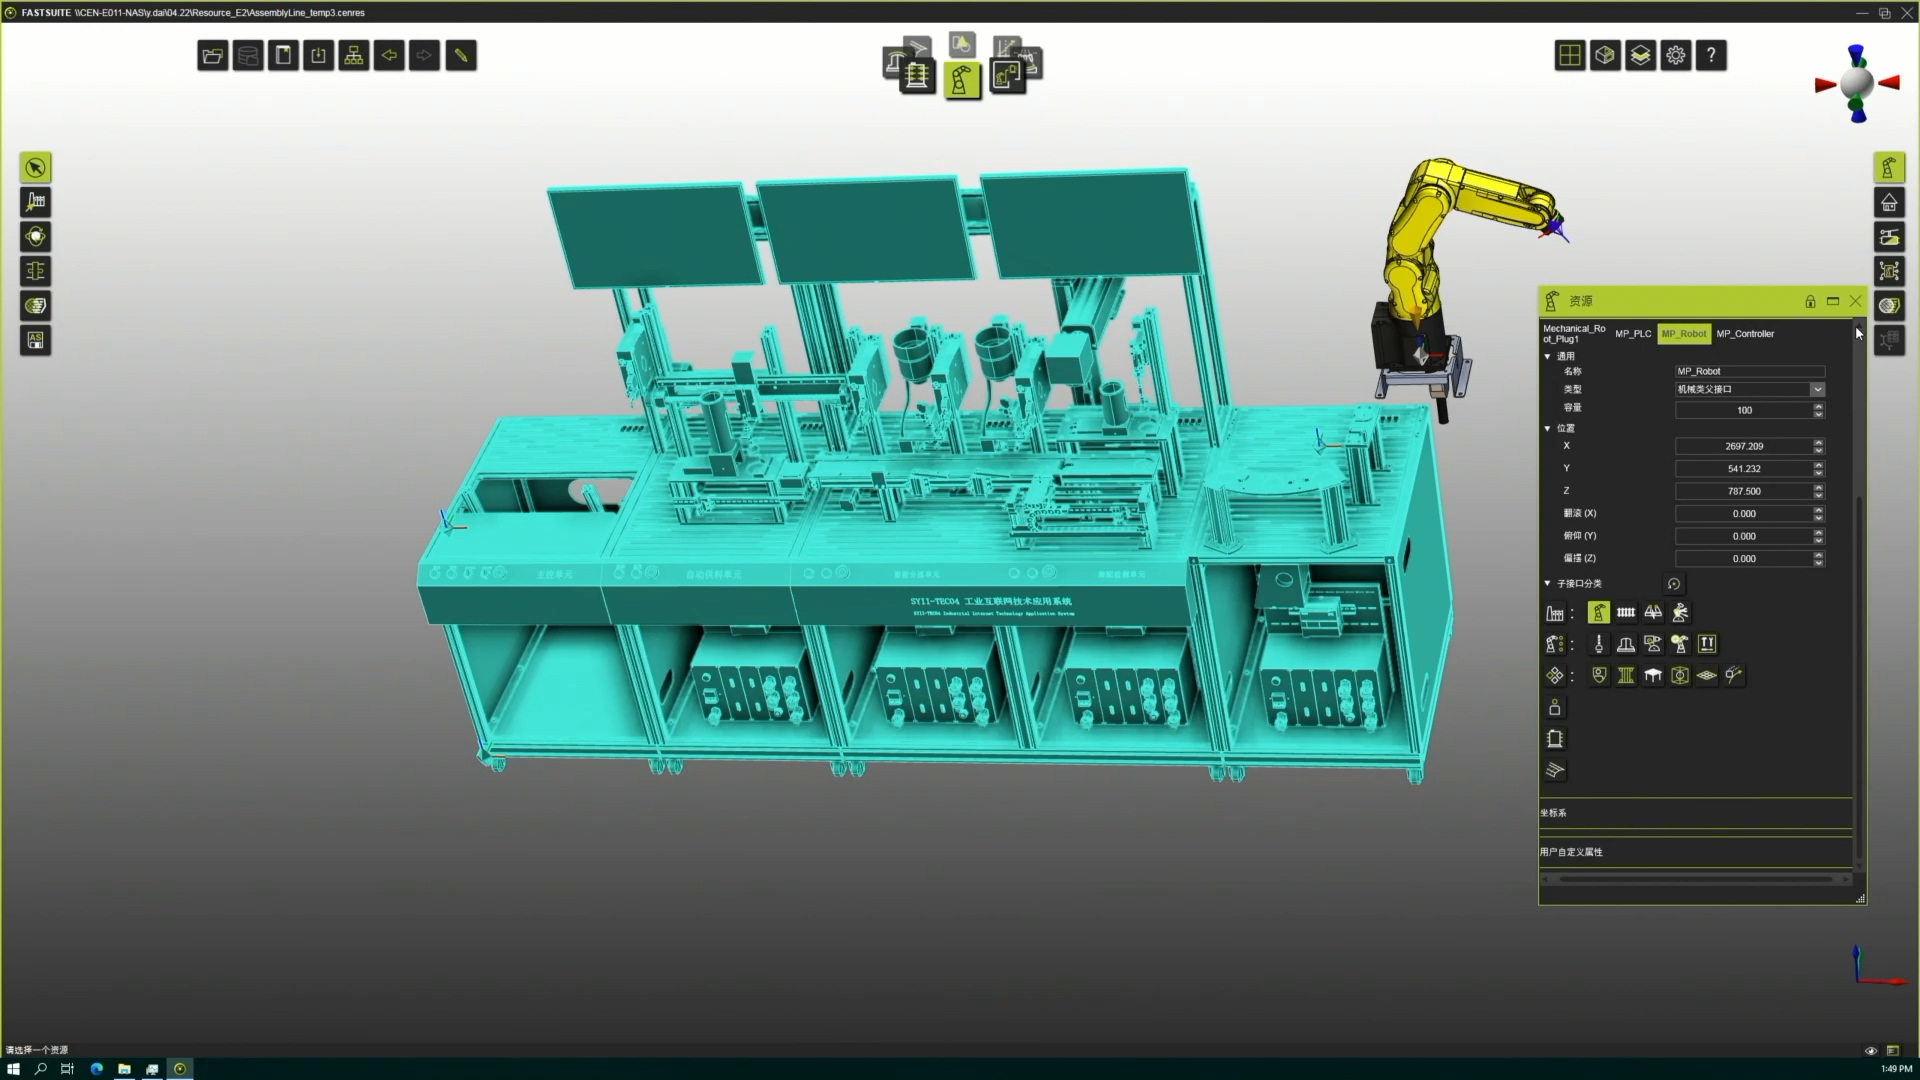Click the home icon on right sidebar
1920x1080 pixels.
point(1889,203)
